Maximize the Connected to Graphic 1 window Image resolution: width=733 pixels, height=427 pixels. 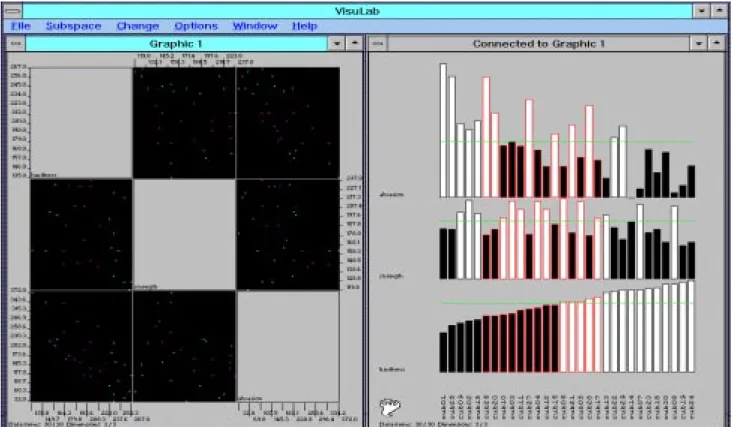point(716,44)
